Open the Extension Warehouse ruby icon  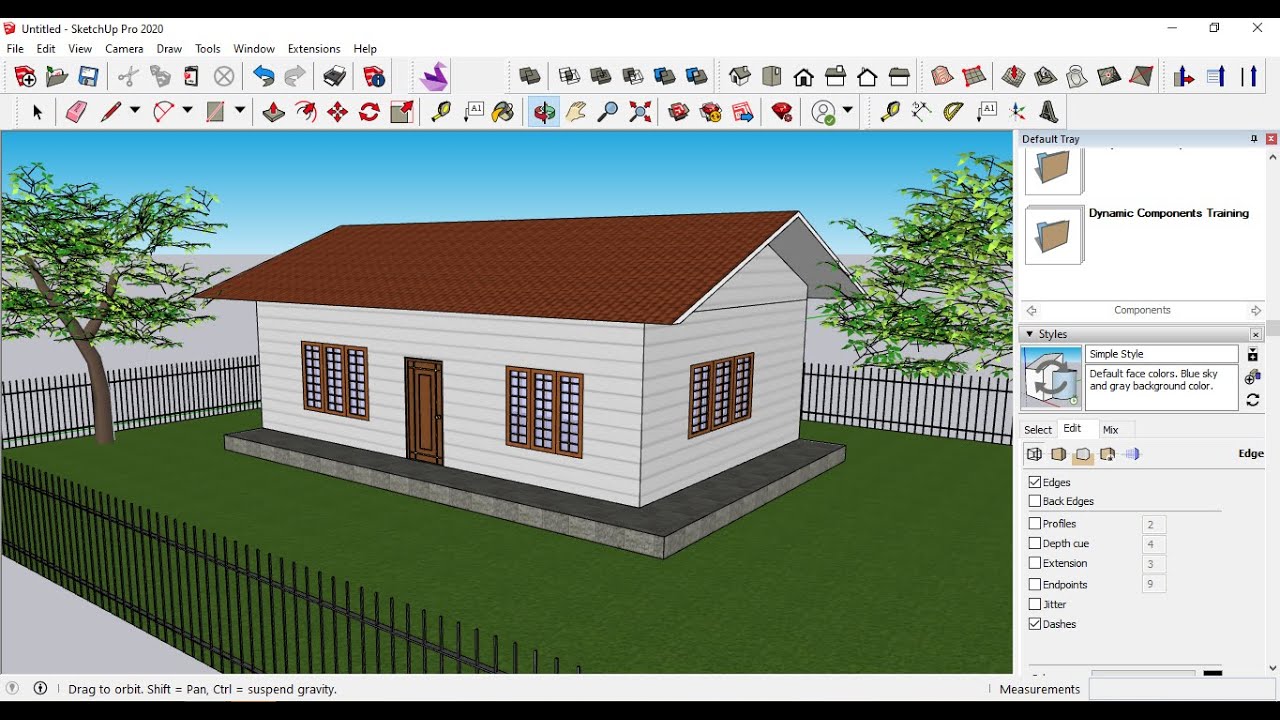(782, 112)
